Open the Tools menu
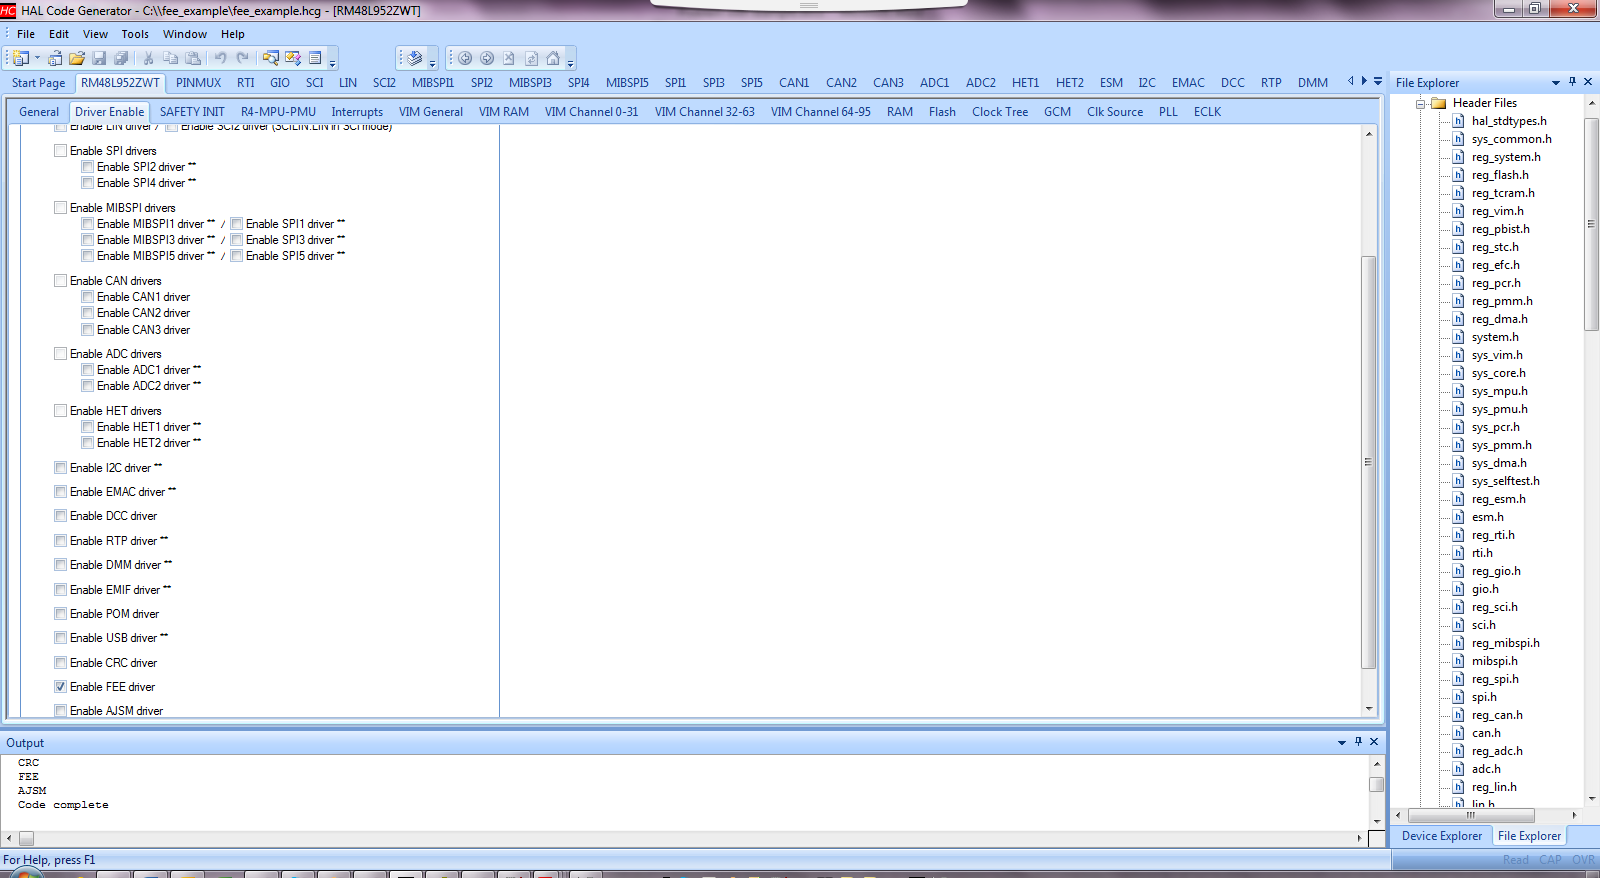The image size is (1600, 878). 135,34
